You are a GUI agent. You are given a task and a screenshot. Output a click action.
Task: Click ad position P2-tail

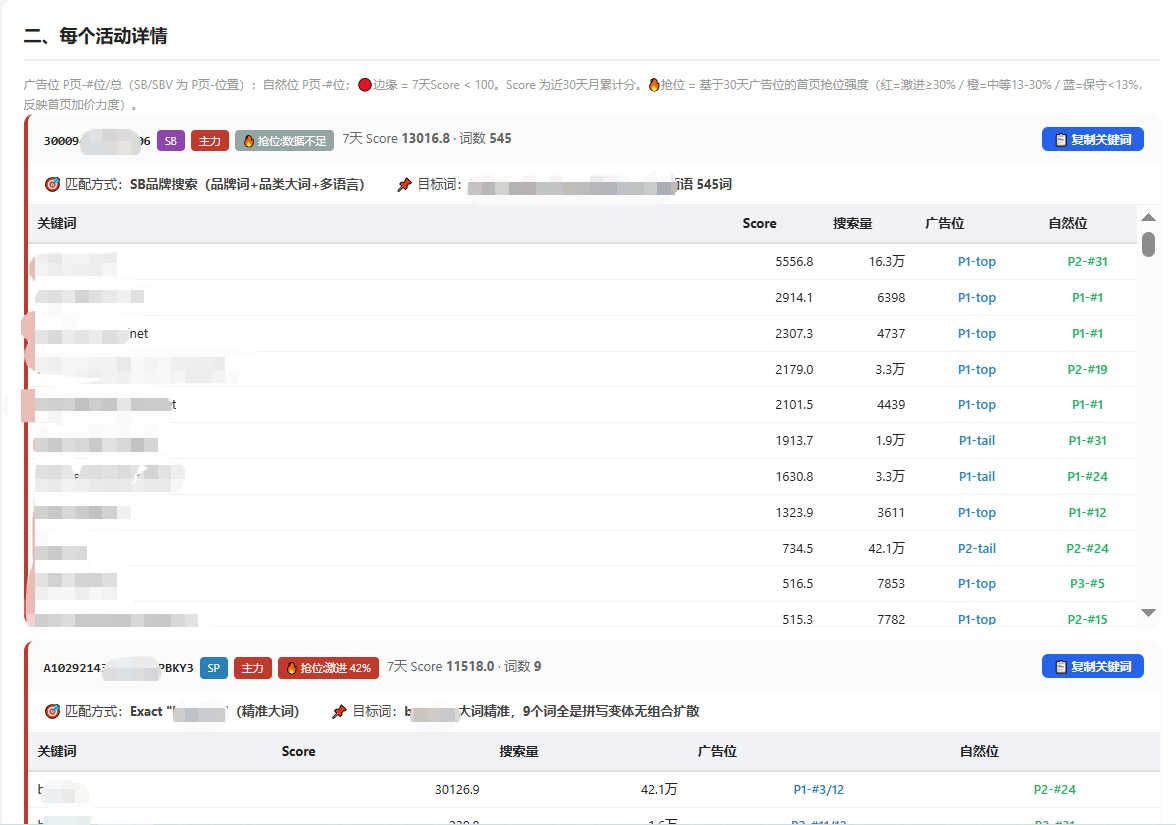pos(976,549)
